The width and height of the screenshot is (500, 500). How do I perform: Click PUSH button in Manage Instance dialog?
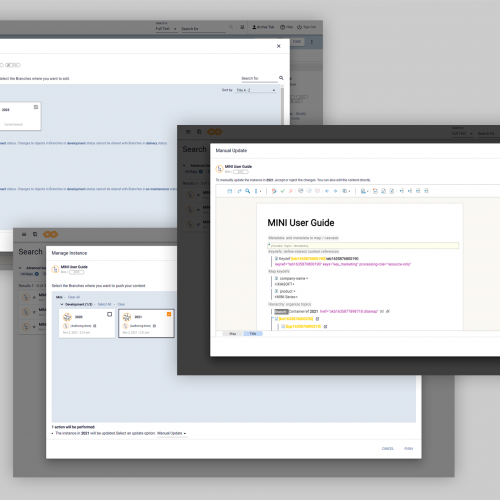coord(409,449)
